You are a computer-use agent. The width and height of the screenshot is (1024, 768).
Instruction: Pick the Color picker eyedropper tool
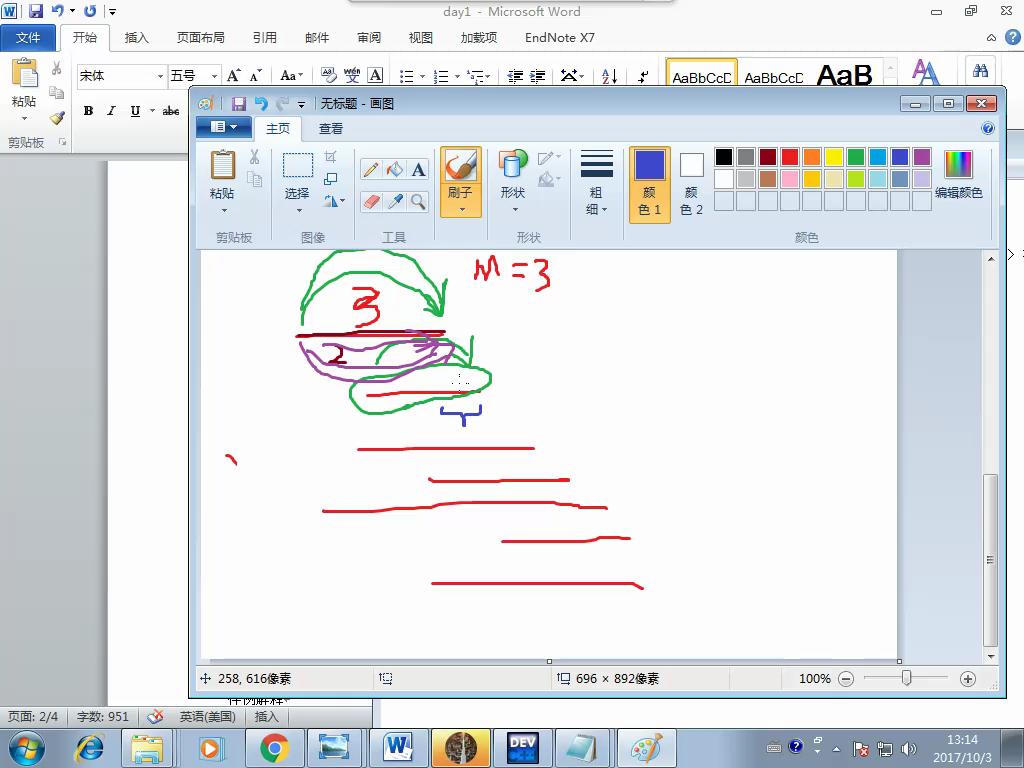coord(395,202)
